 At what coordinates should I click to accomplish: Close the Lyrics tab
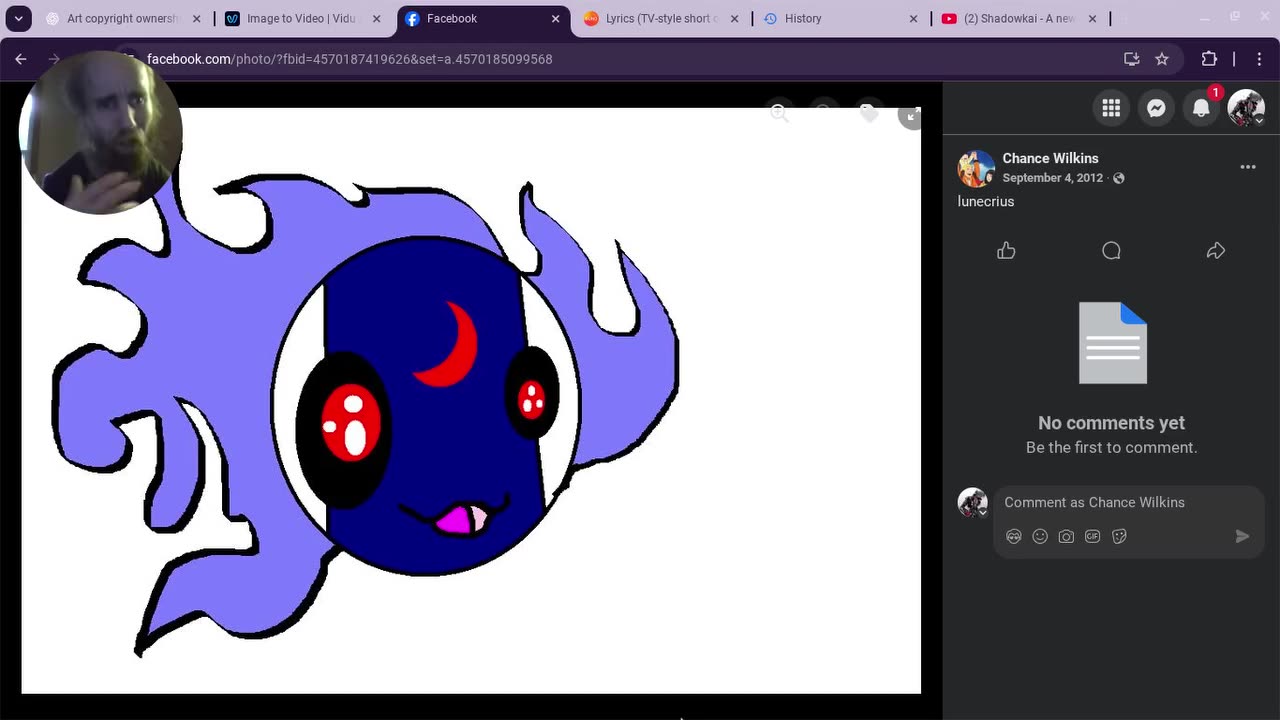(x=735, y=19)
